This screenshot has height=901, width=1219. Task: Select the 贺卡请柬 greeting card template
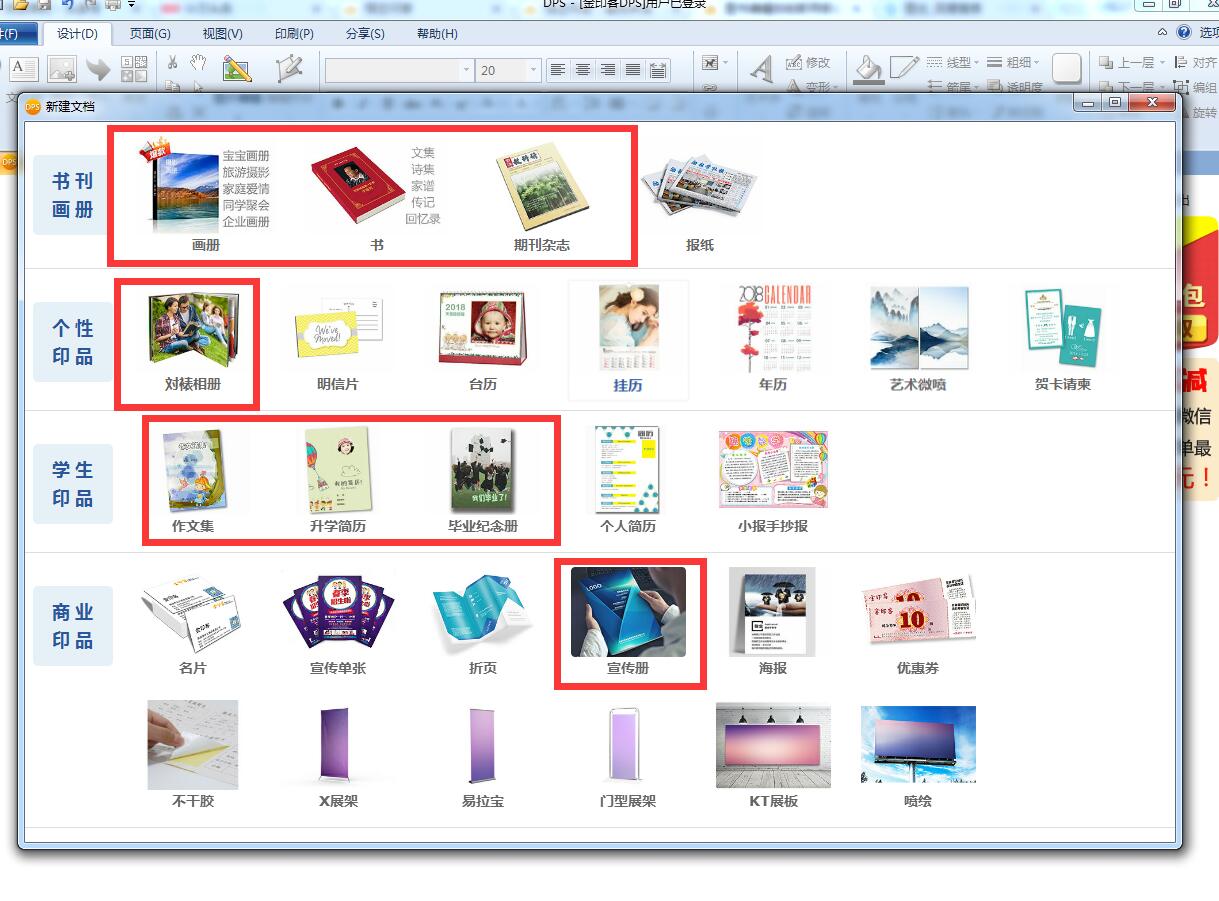(1062, 341)
